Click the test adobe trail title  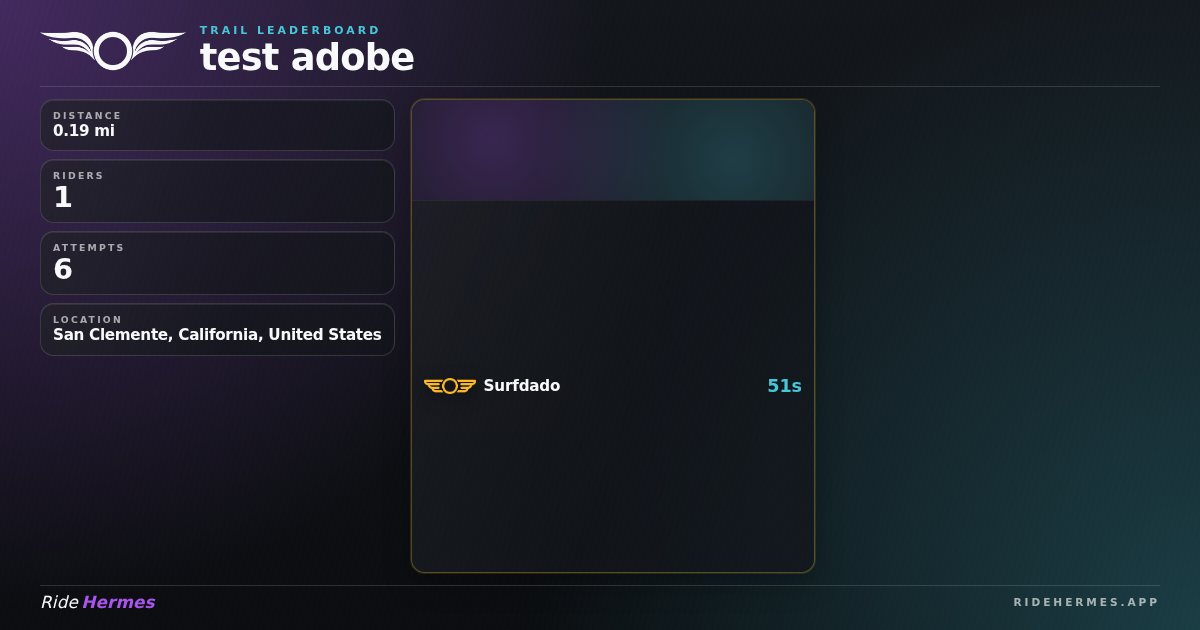coord(307,58)
